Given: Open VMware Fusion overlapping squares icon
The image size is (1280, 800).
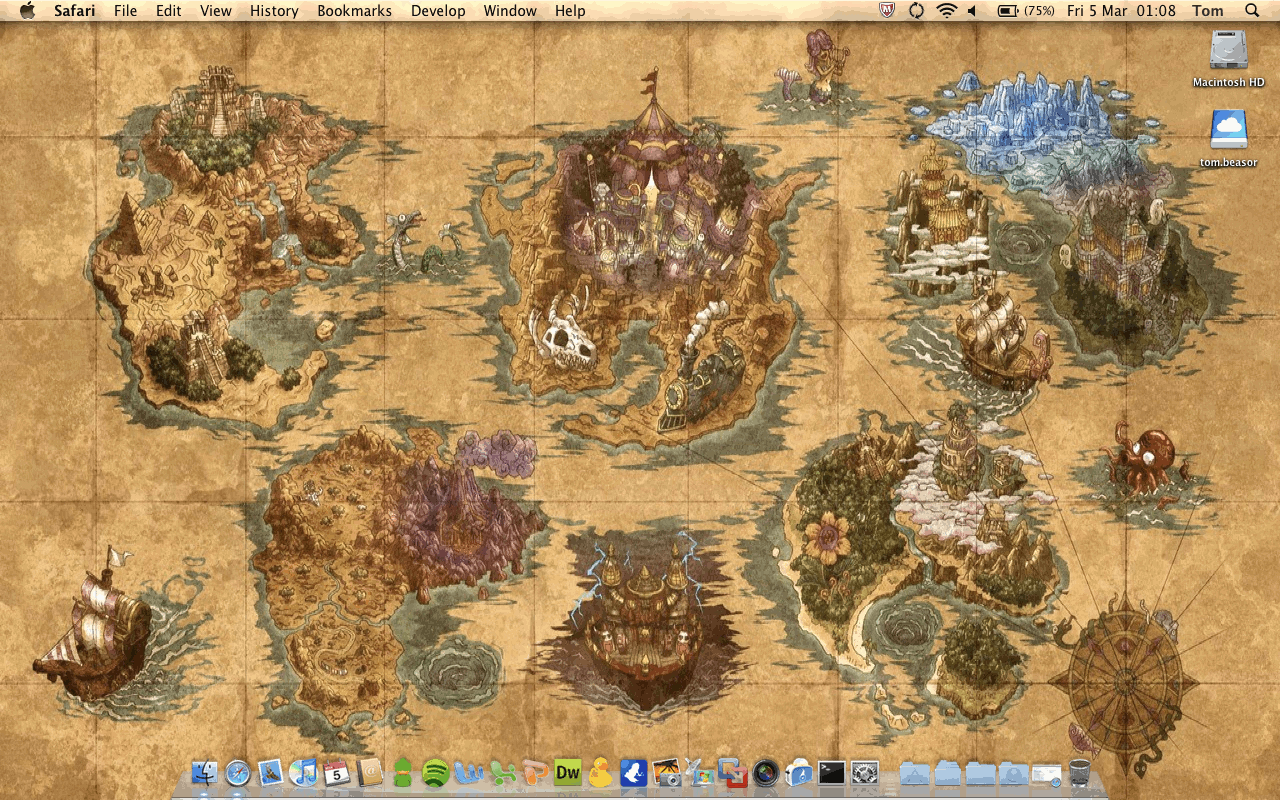Looking at the screenshot, I should [x=732, y=772].
